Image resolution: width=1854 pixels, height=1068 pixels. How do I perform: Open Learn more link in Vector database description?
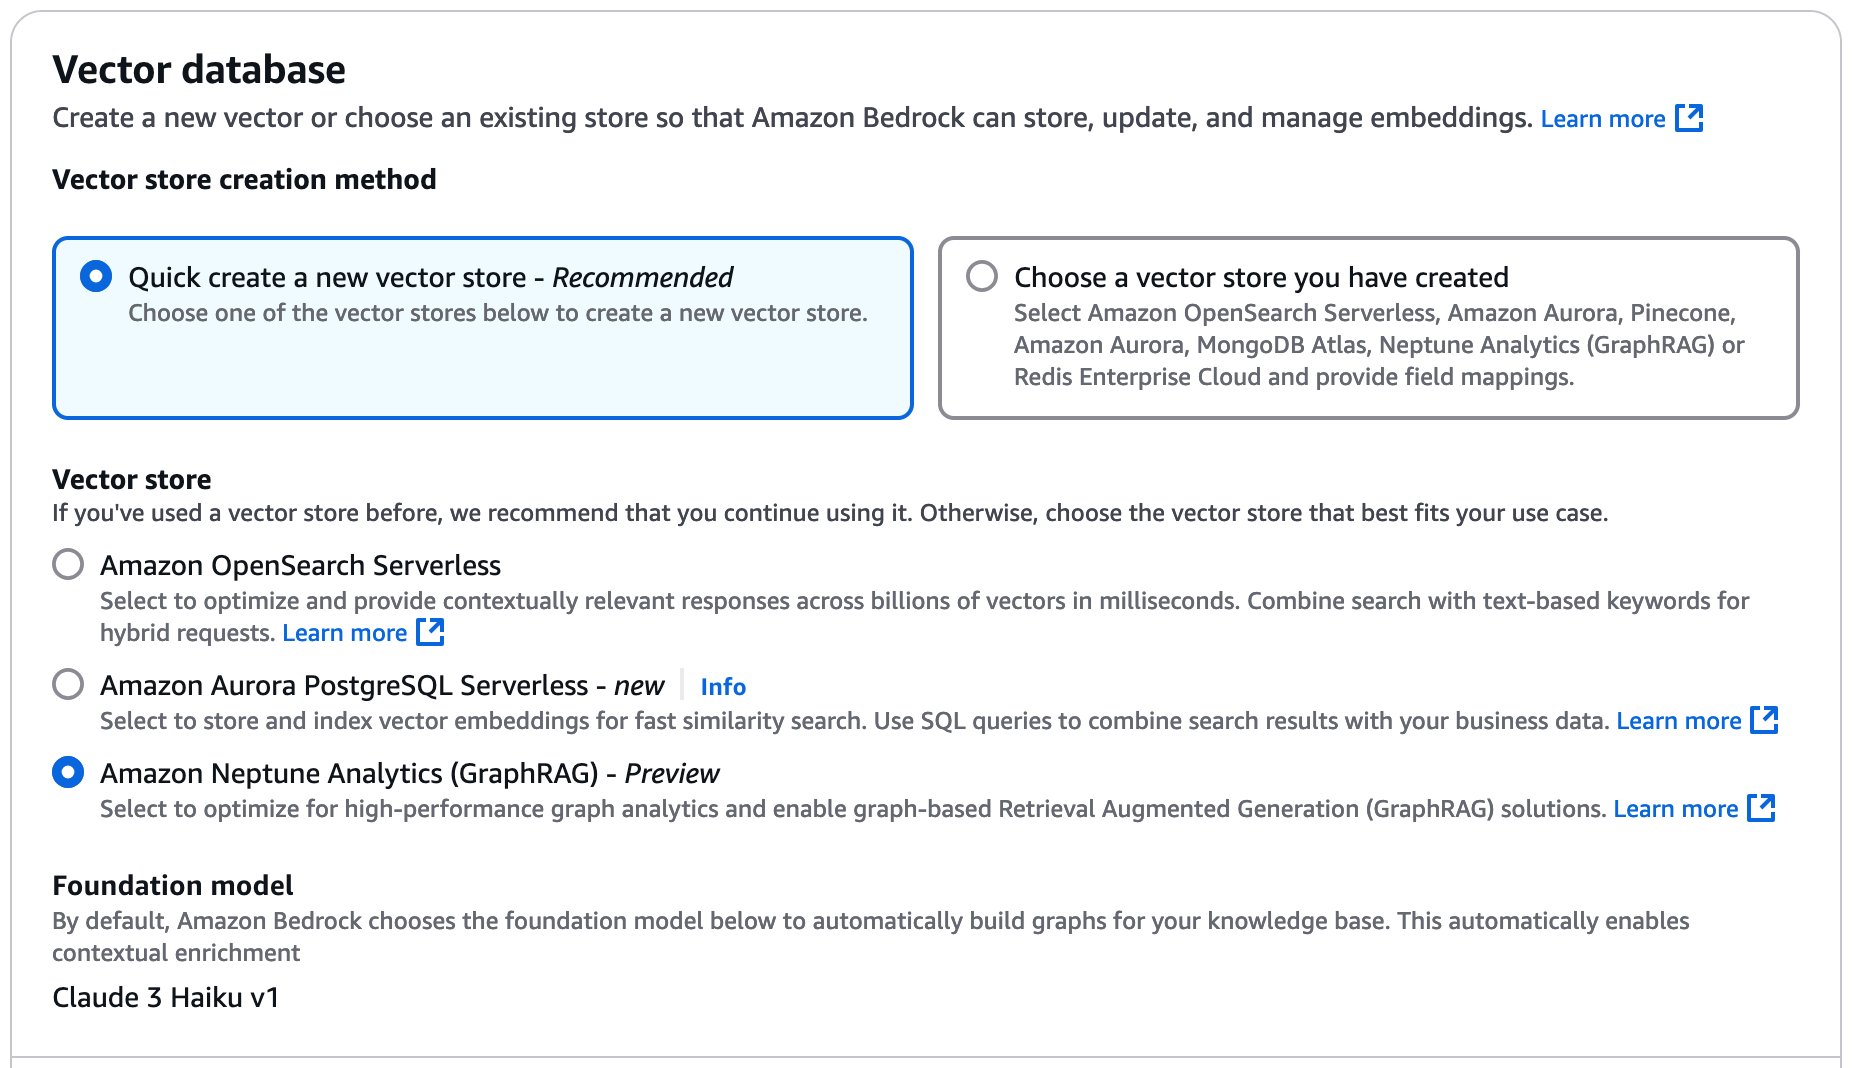point(1602,119)
